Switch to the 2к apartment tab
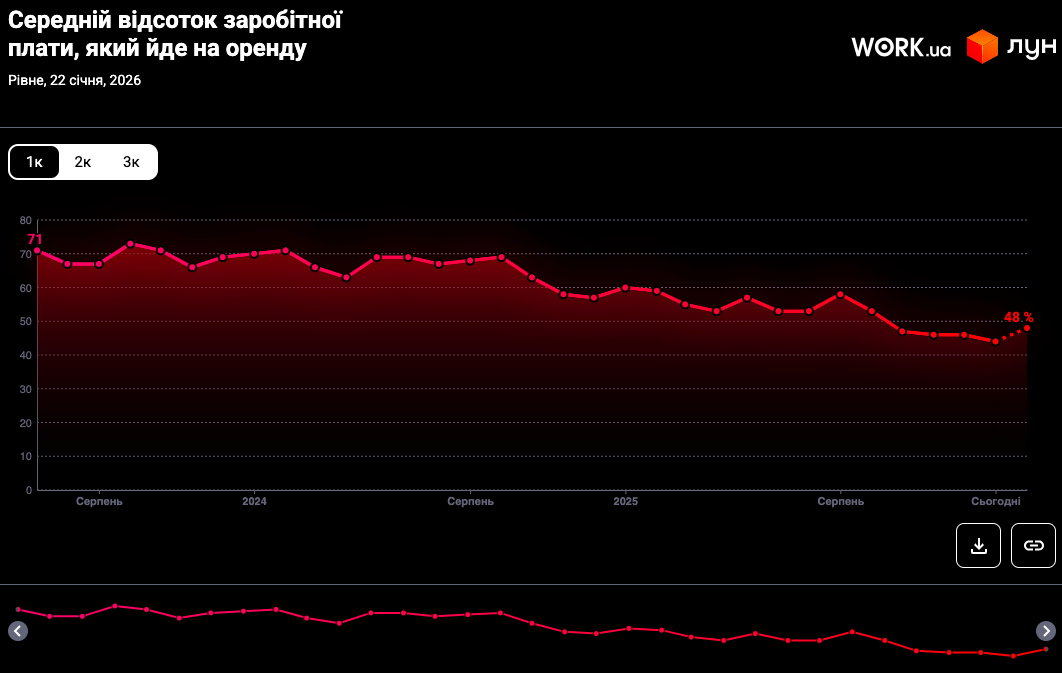 [x=83, y=162]
